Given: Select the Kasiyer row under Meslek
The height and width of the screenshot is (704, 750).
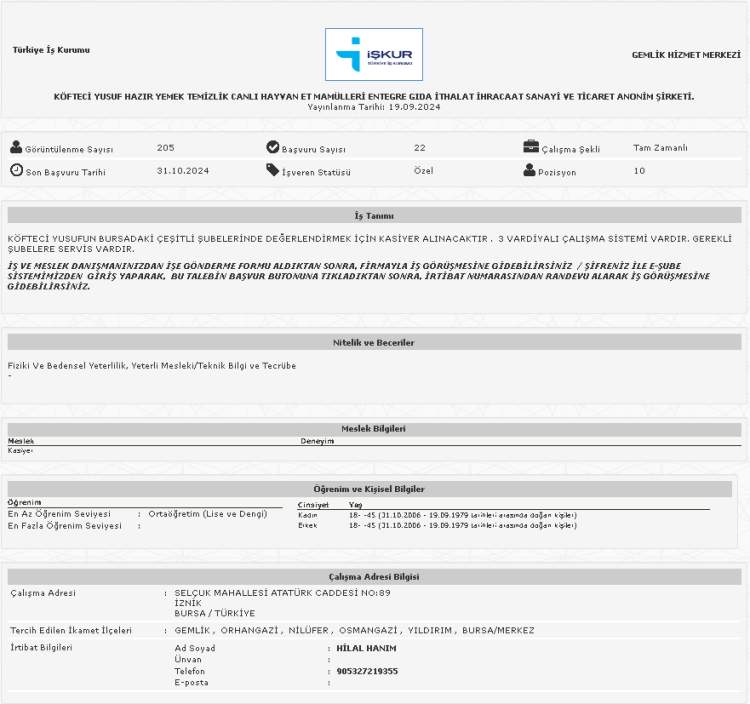Looking at the screenshot, I should pos(21,451).
